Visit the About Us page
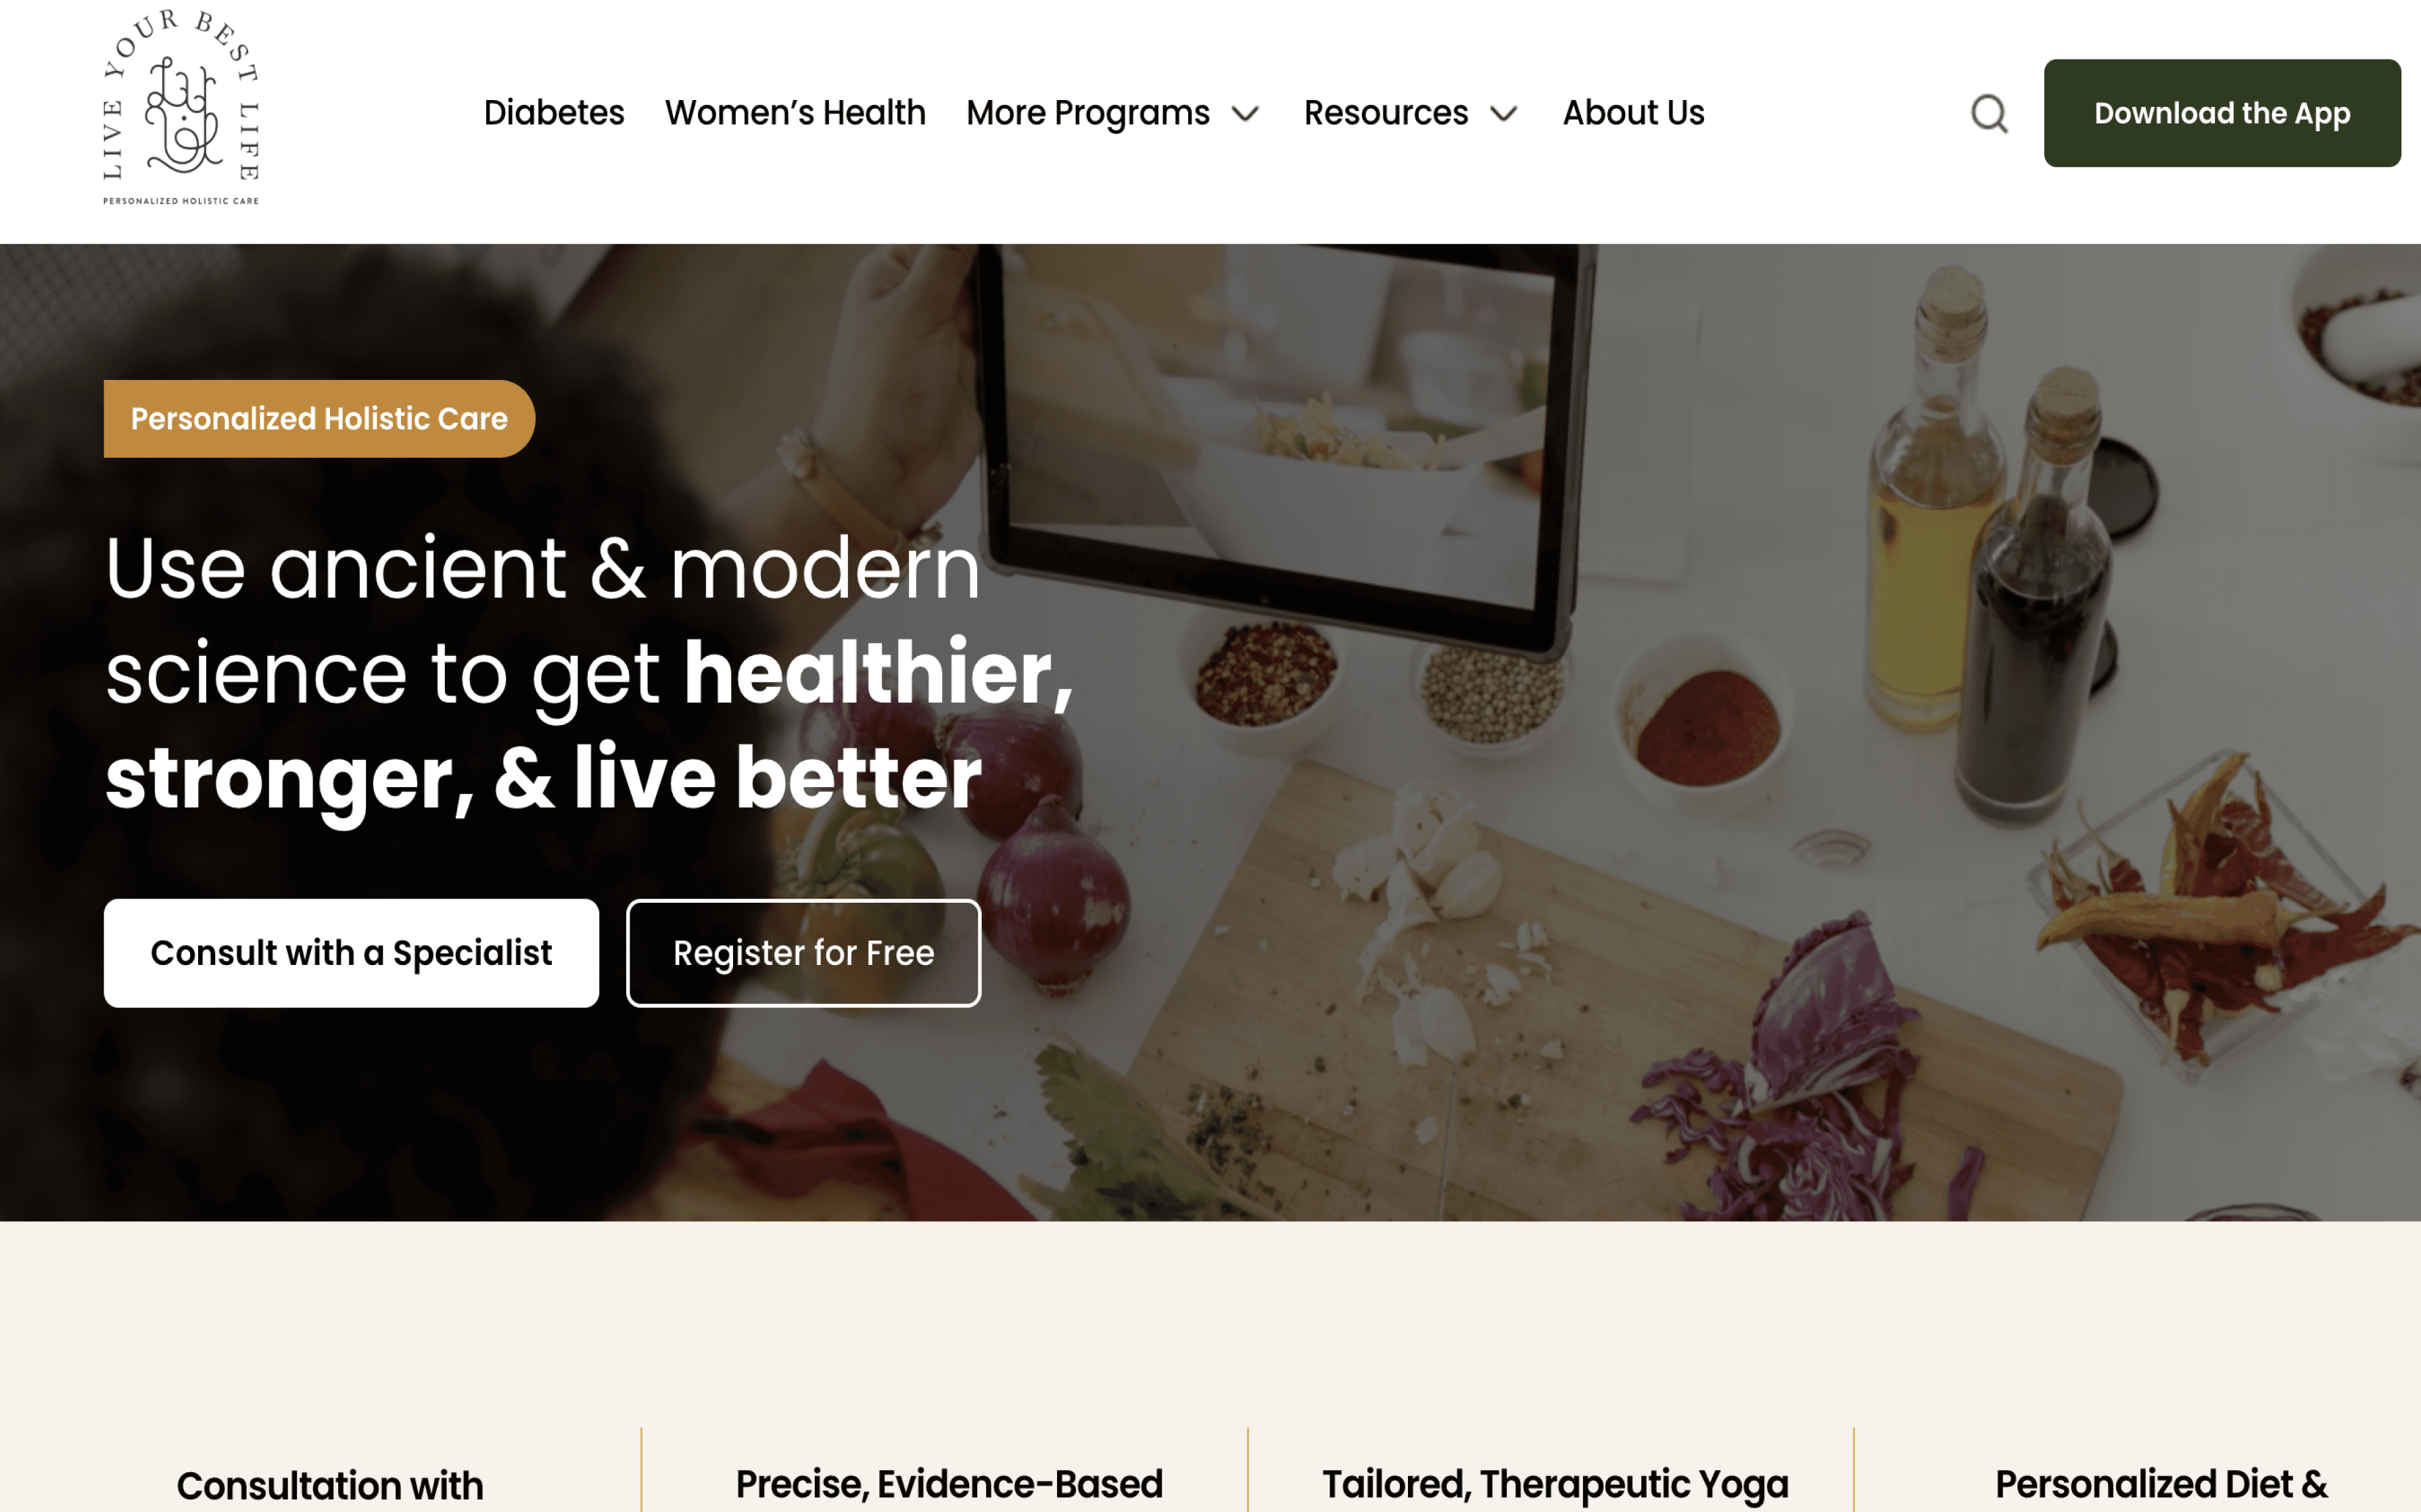The width and height of the screenshot is (2421, 1512). click(x=1633, y=113)
